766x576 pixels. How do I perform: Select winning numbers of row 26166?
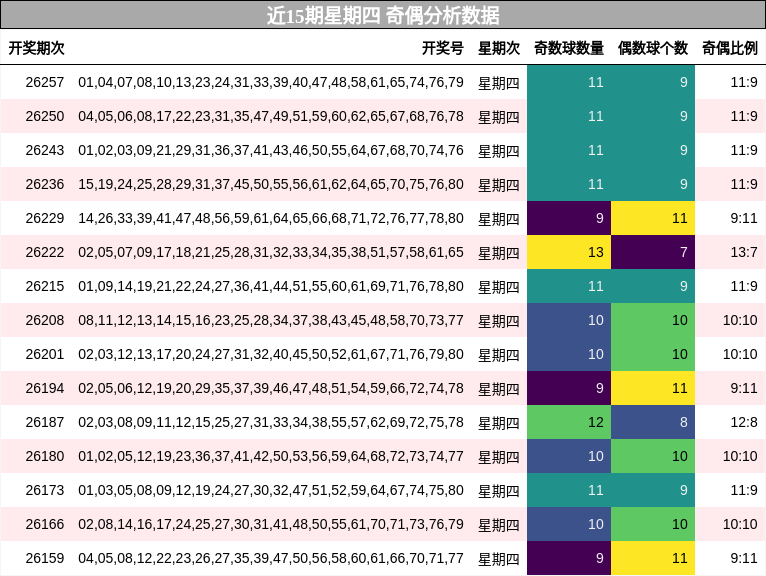(271, 524)
